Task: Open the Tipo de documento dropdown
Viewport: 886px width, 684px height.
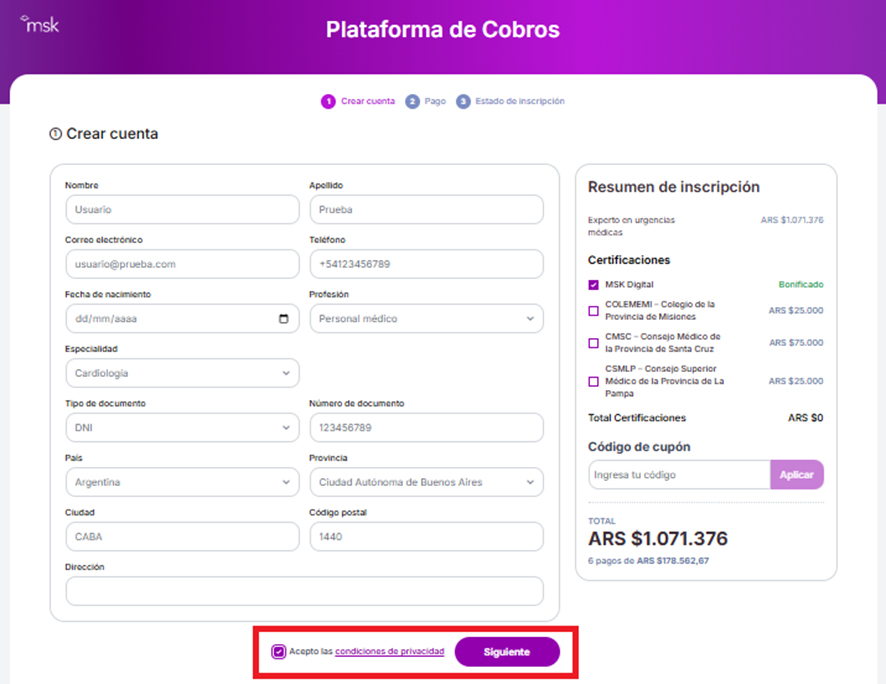Action: (x=183, y=428)
